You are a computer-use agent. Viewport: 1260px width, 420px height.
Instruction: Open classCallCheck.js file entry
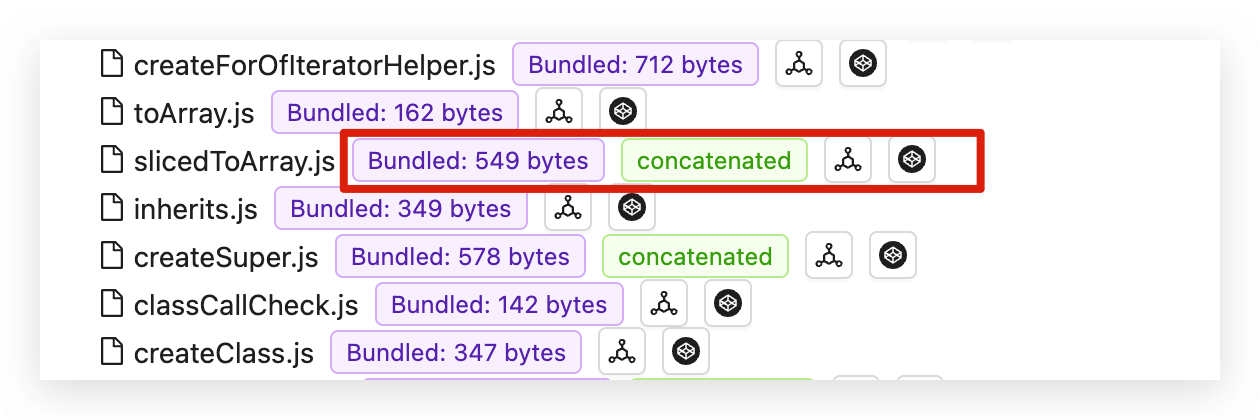(x=246, y=305)
